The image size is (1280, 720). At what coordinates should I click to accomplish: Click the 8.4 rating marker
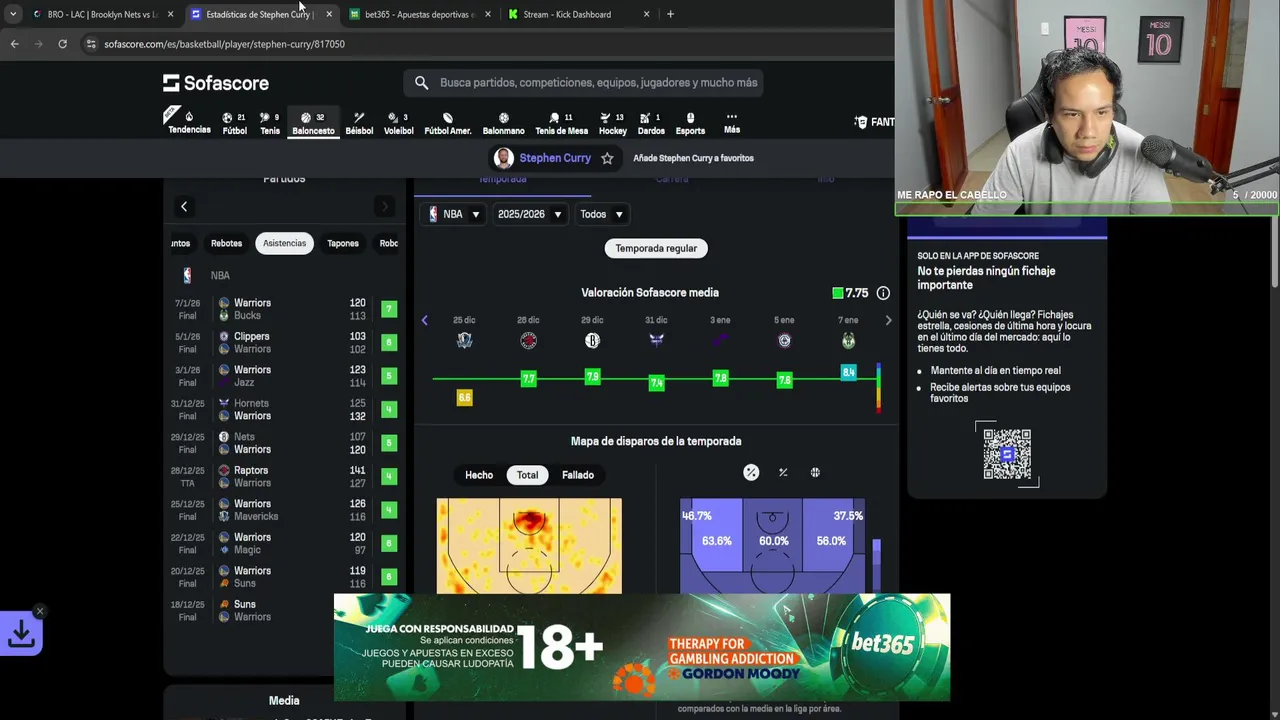848,372
